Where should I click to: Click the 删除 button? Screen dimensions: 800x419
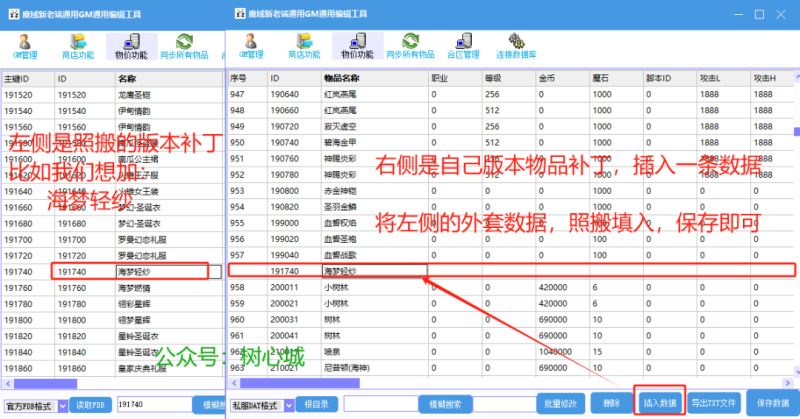(611, 403)
